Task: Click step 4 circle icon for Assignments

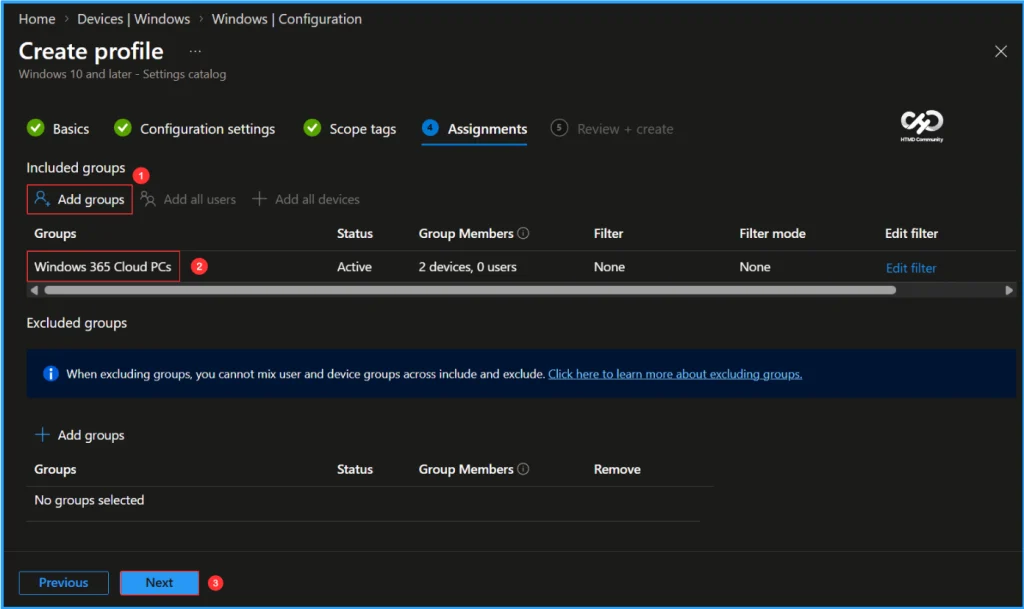Action: [430, 127]
